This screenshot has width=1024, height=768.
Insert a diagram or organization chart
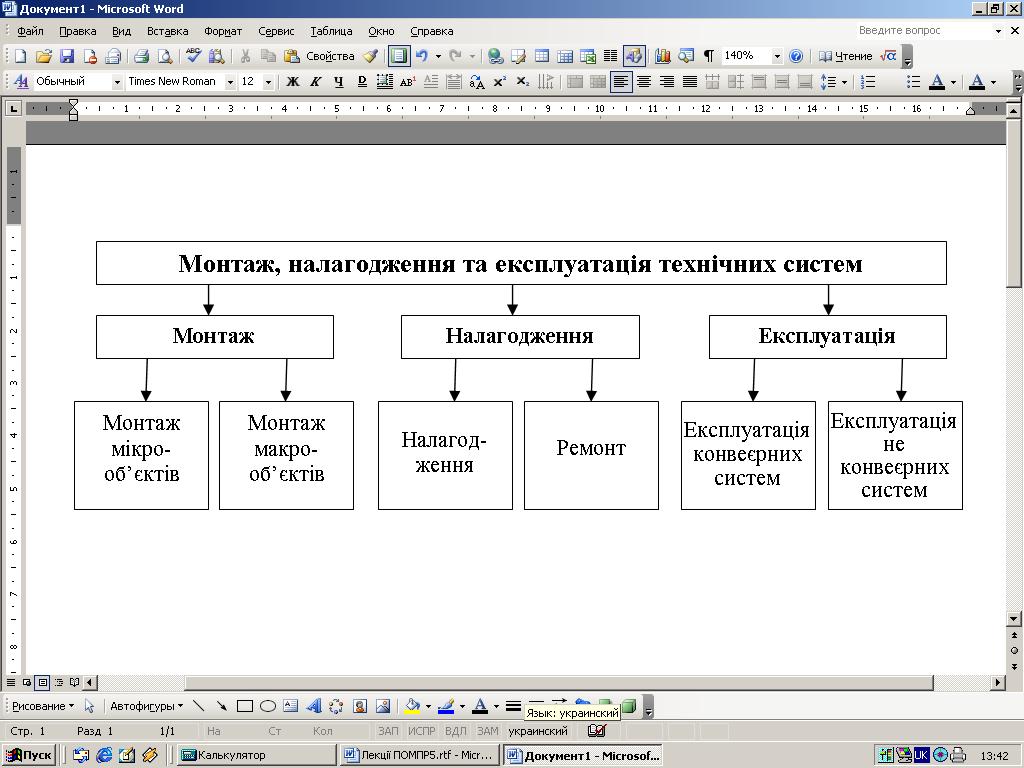click(336, 706)
